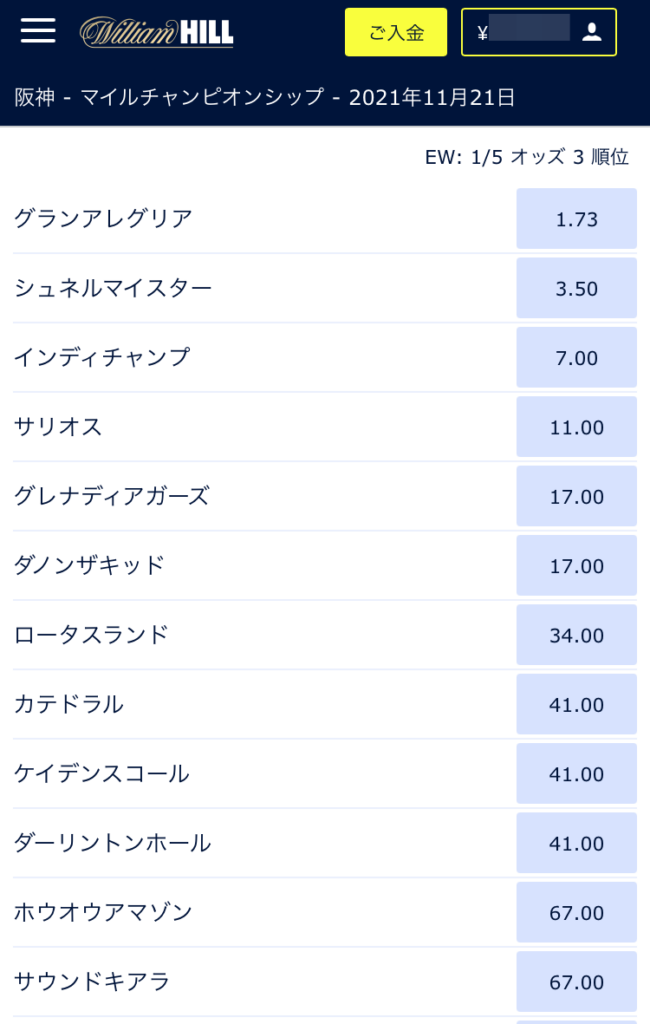Screen dimensions: 650x1024
Task: Tap 41.00 odds for ダーリントンホール
Action: click(x=576, y=843)
